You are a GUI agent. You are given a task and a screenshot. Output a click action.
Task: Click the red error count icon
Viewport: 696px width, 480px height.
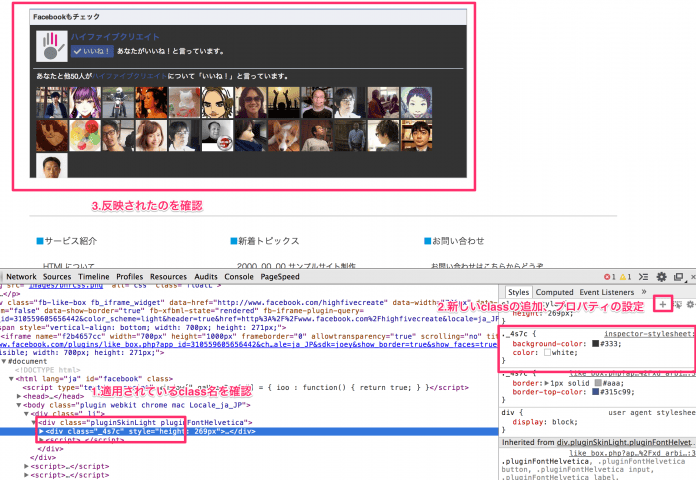607,277
